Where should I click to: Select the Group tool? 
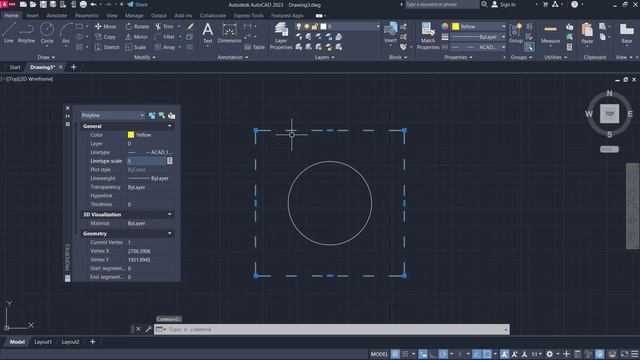click(x=516, y=33)
